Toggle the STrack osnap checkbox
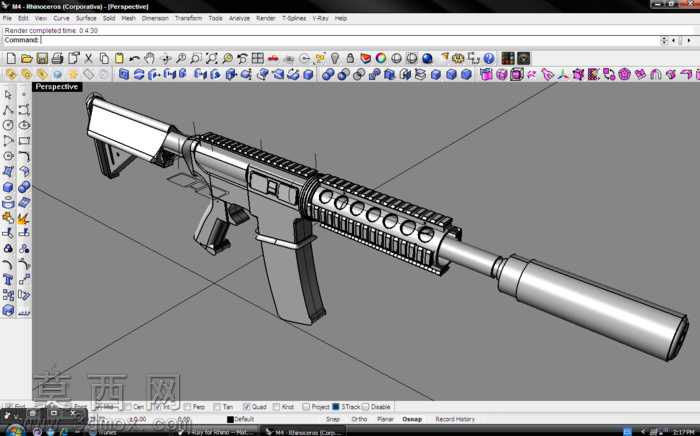Viewport: 700px width, 436px height. (336, 407)
